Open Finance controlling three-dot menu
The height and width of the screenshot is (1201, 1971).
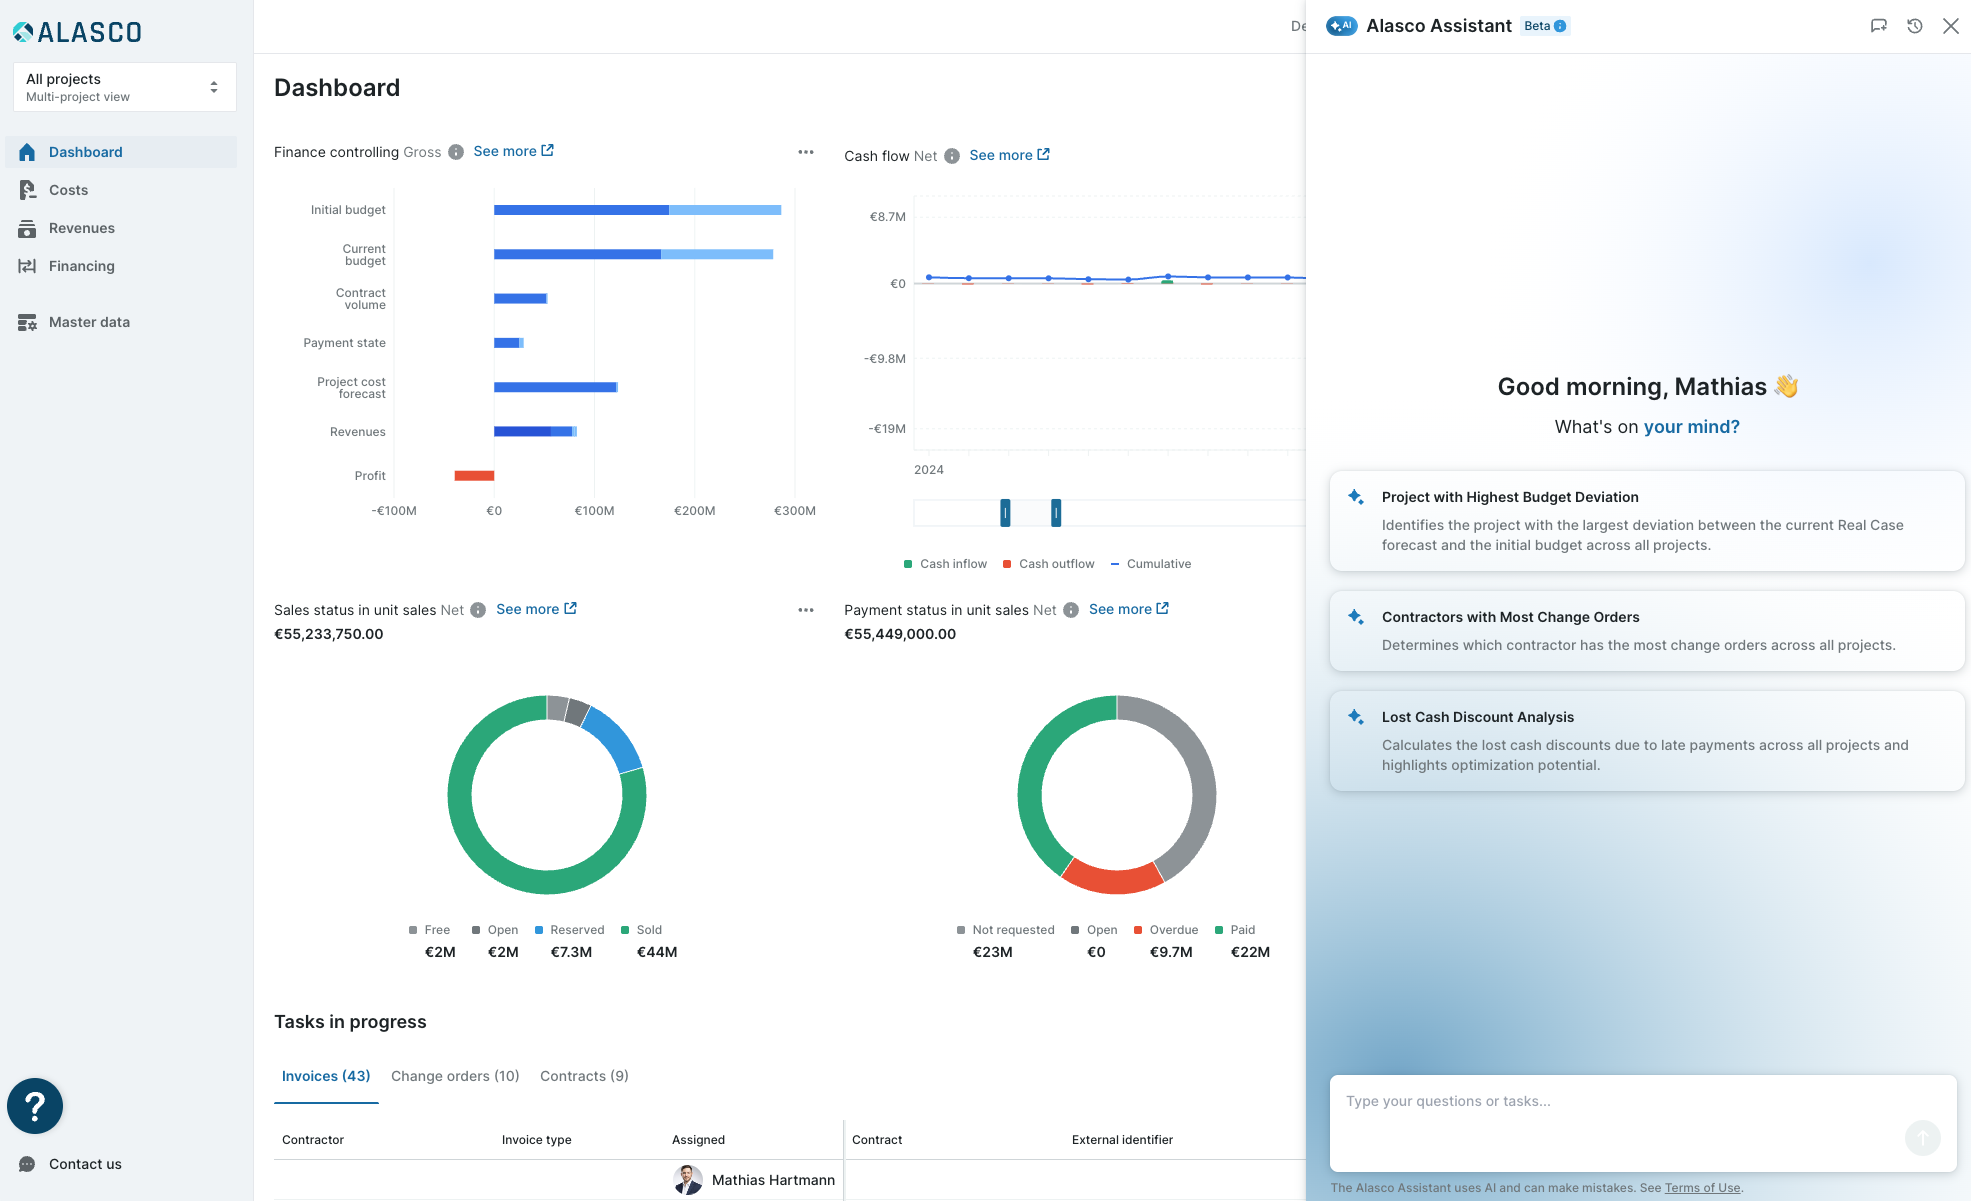(806, 152)
